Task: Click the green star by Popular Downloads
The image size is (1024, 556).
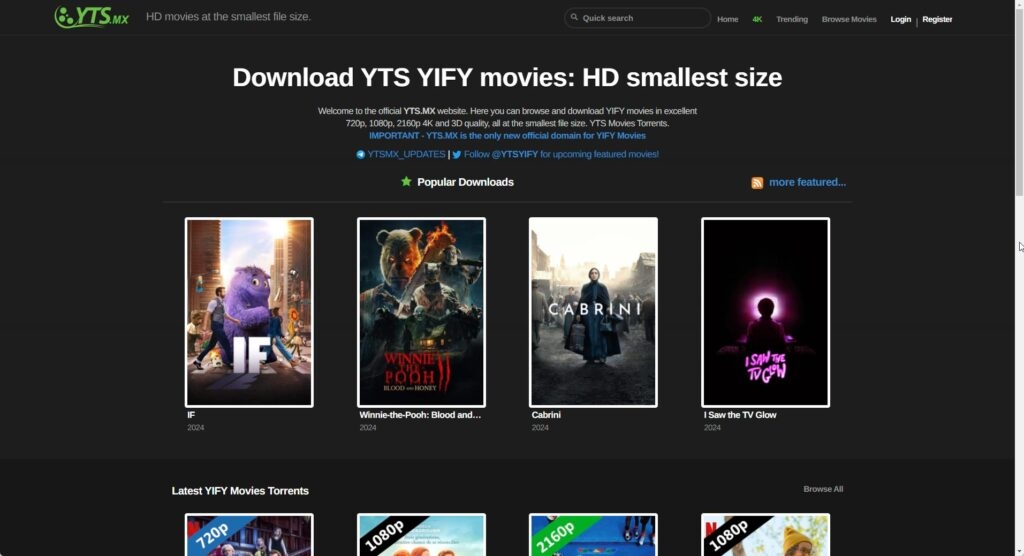Action: (406, 182)
